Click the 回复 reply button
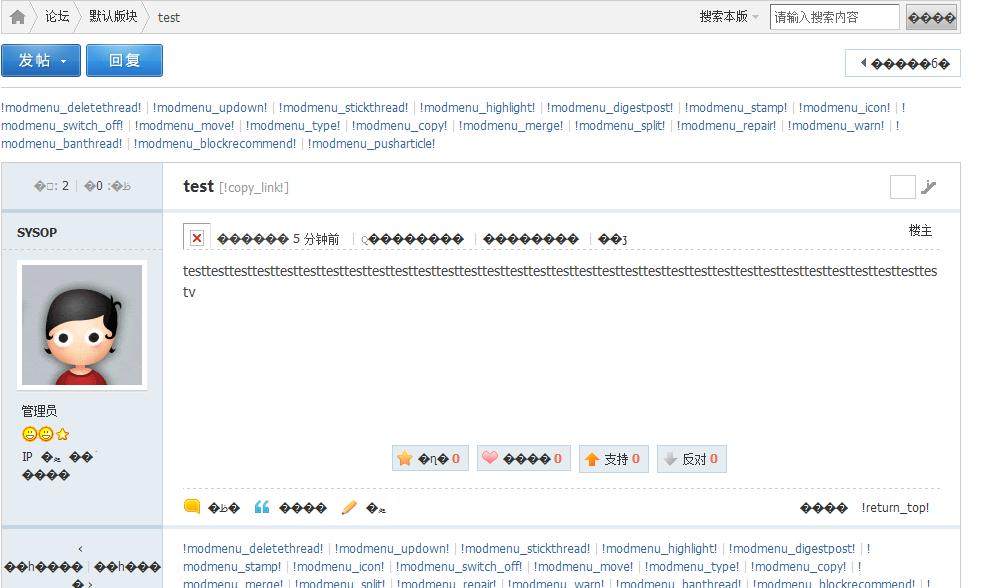The image size is (993, 588). tap(124, 60)
